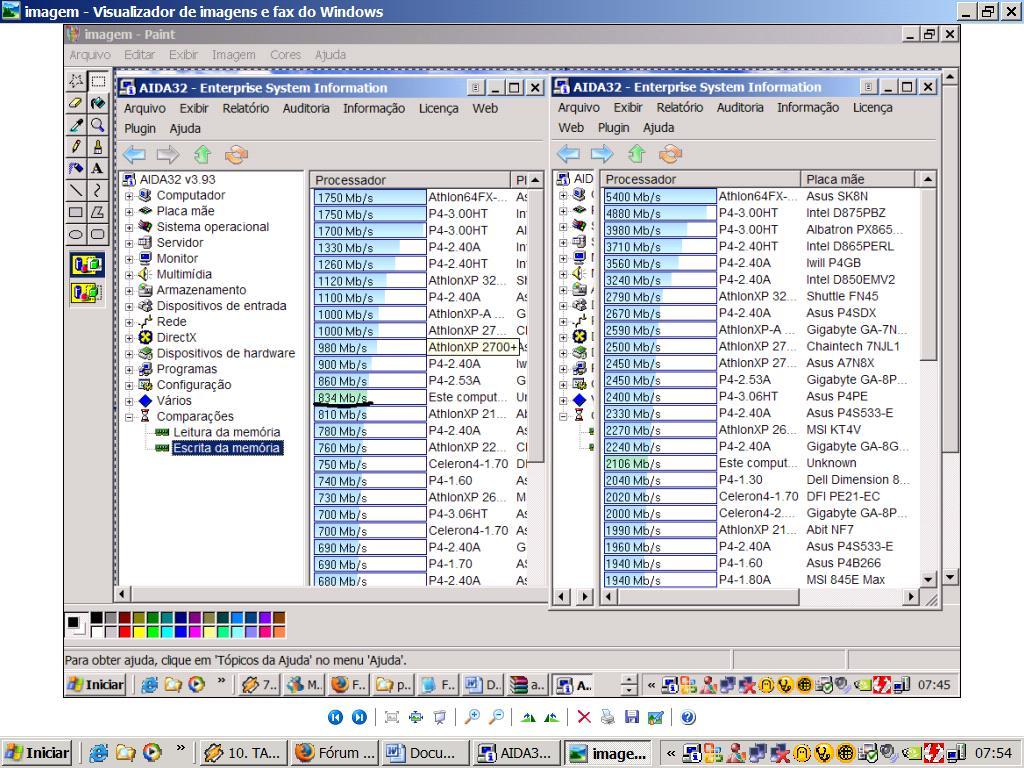Expand the Sistema operacional tree node
Viewport: 1024px width, 768px height.
click(129, 227)
